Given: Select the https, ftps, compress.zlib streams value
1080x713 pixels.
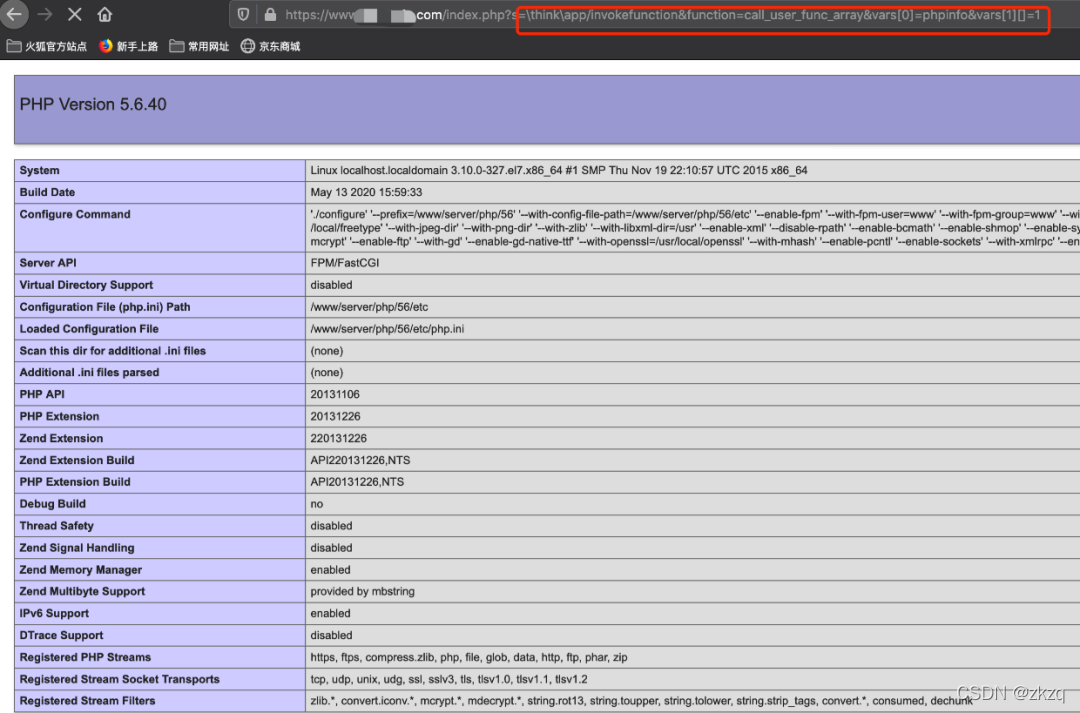Looking at the screenshot, I should tap(468, 657).
